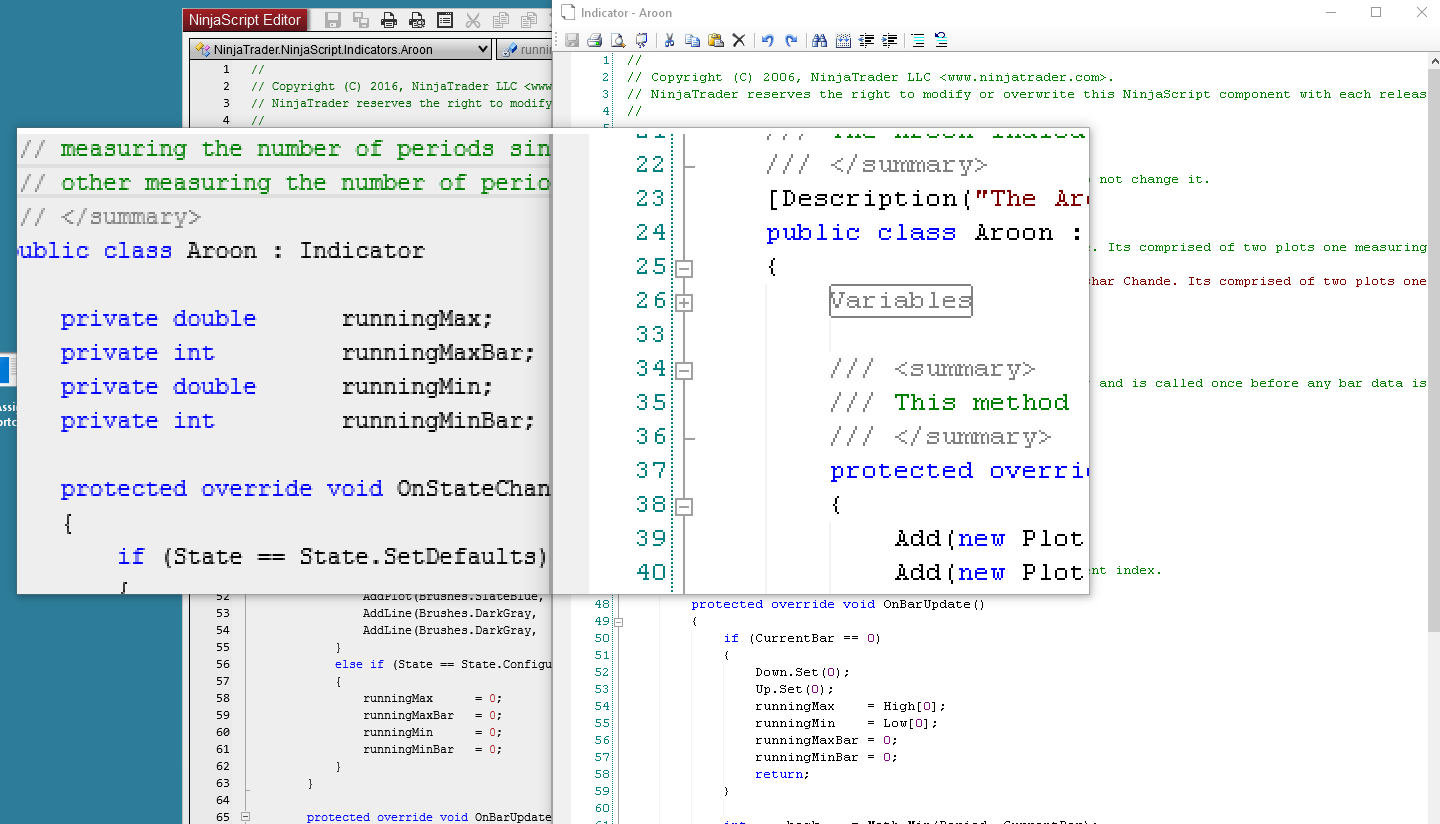Click the Comment Selection lines icon
This screenshot has width=1440, height=824.
tap(918, 40)
